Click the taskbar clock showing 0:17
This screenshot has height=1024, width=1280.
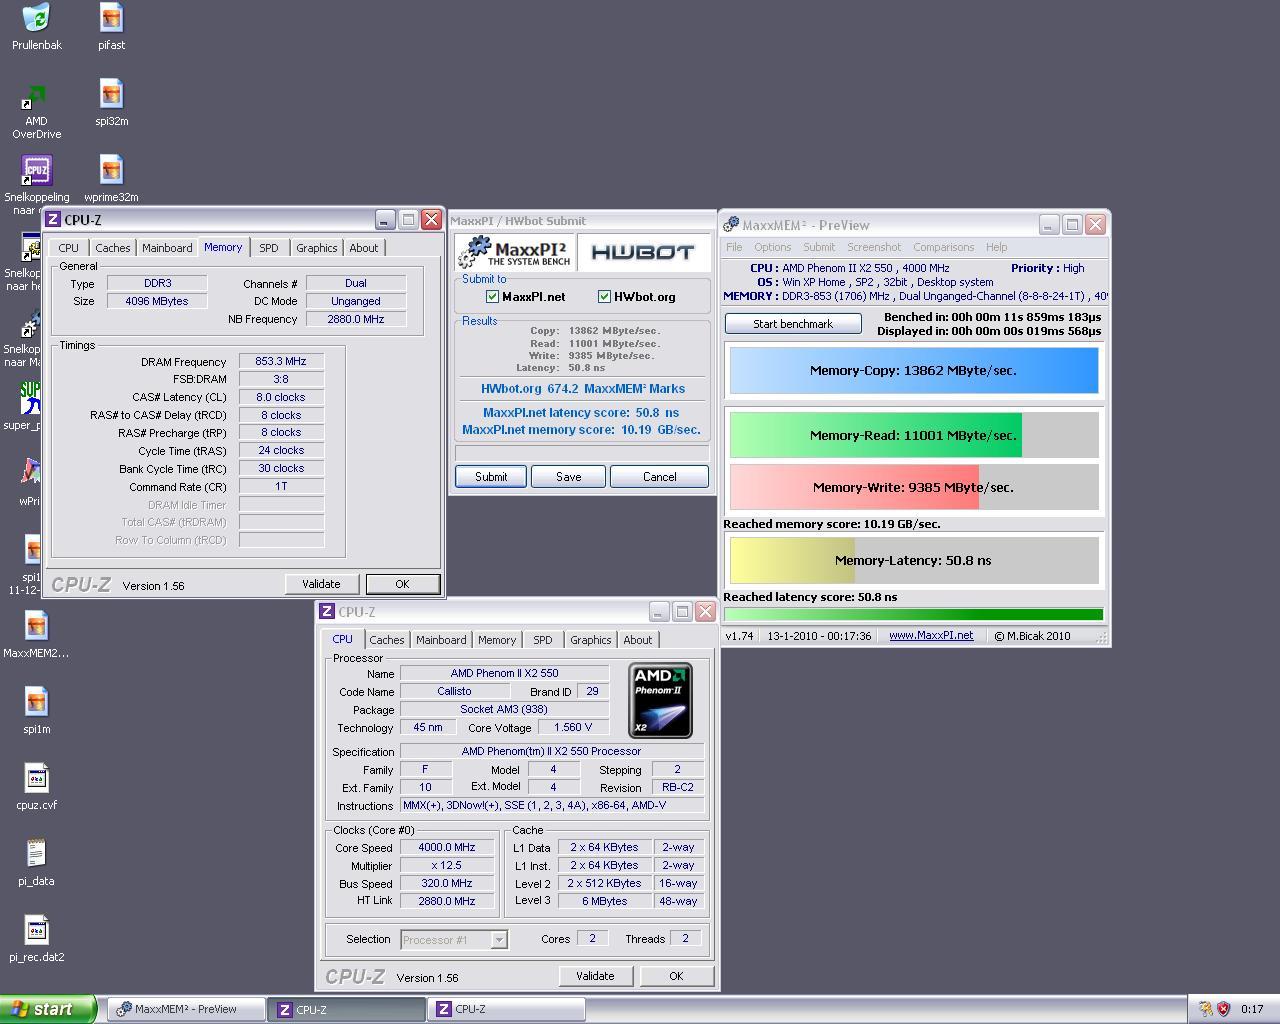point(1251,1009)
